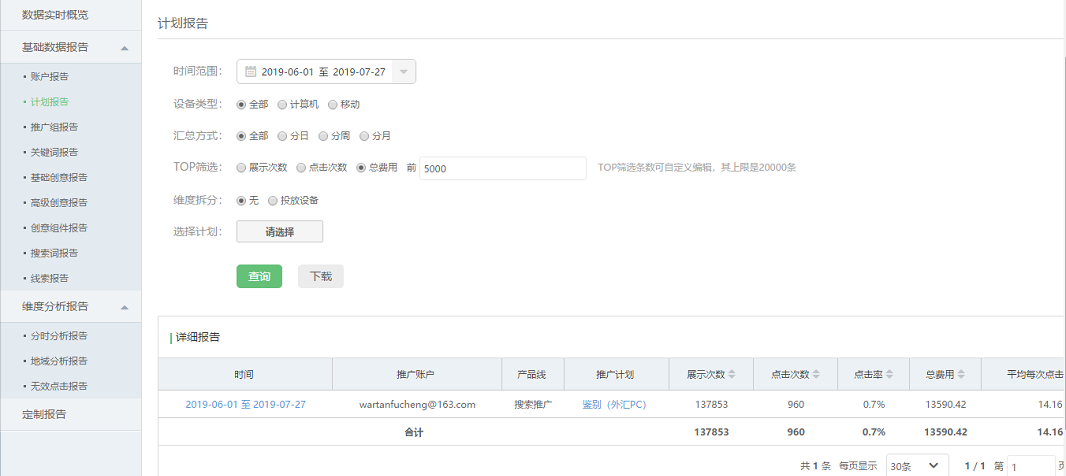This screenshot has height=476, width=1066.
Task: Open 定制报告 in sidebar
Action: pos(44,414)
